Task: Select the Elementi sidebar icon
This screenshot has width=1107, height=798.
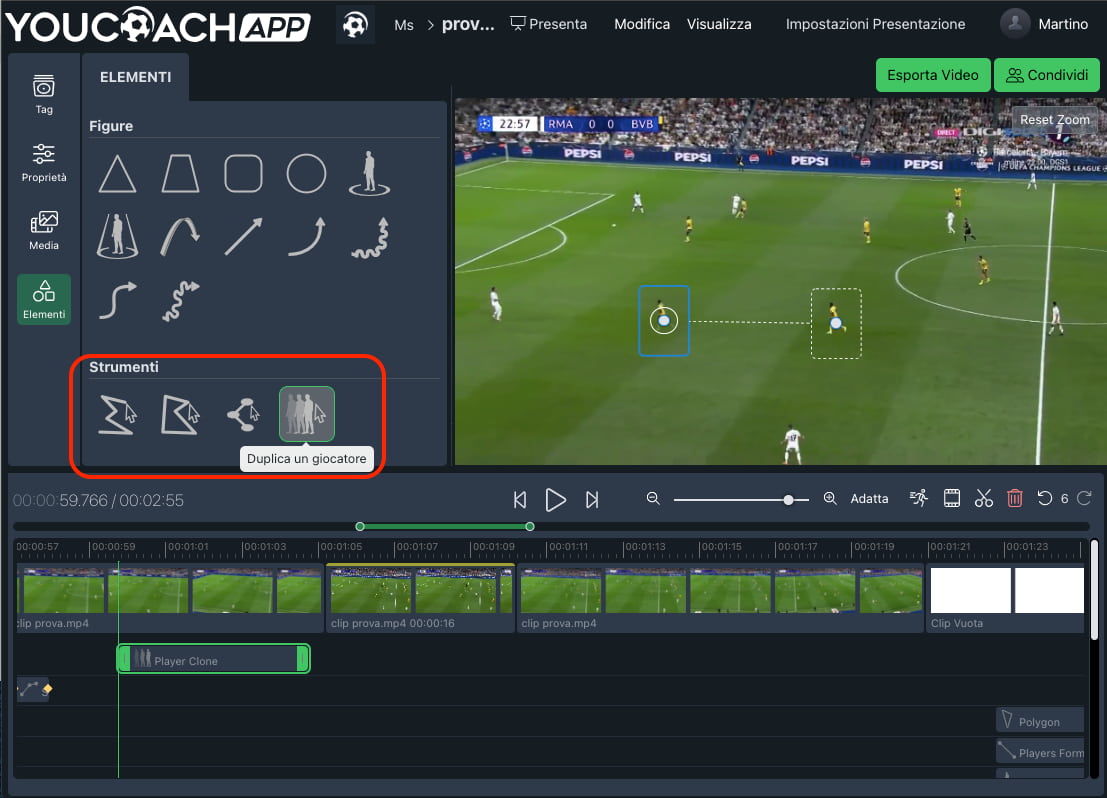Action: (43, 298)
